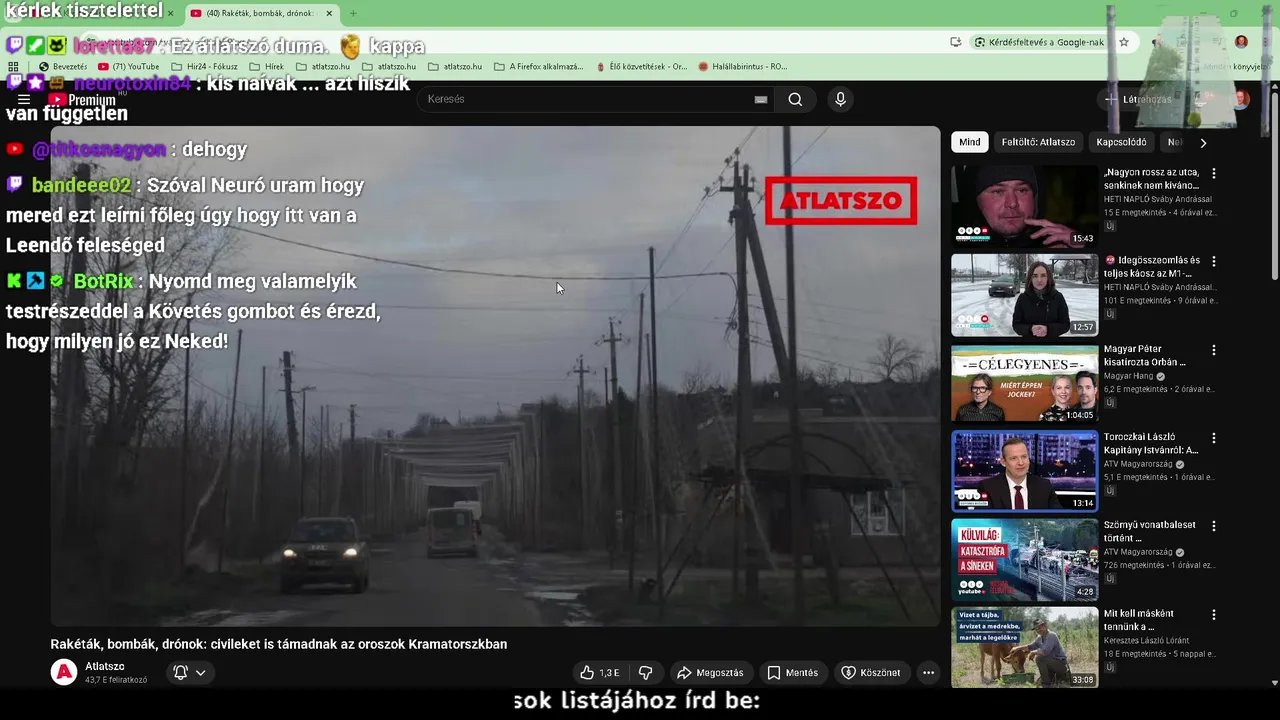Expand the notification options chevron
This screenshot has width=1280, height=720.
pos(201,673)
